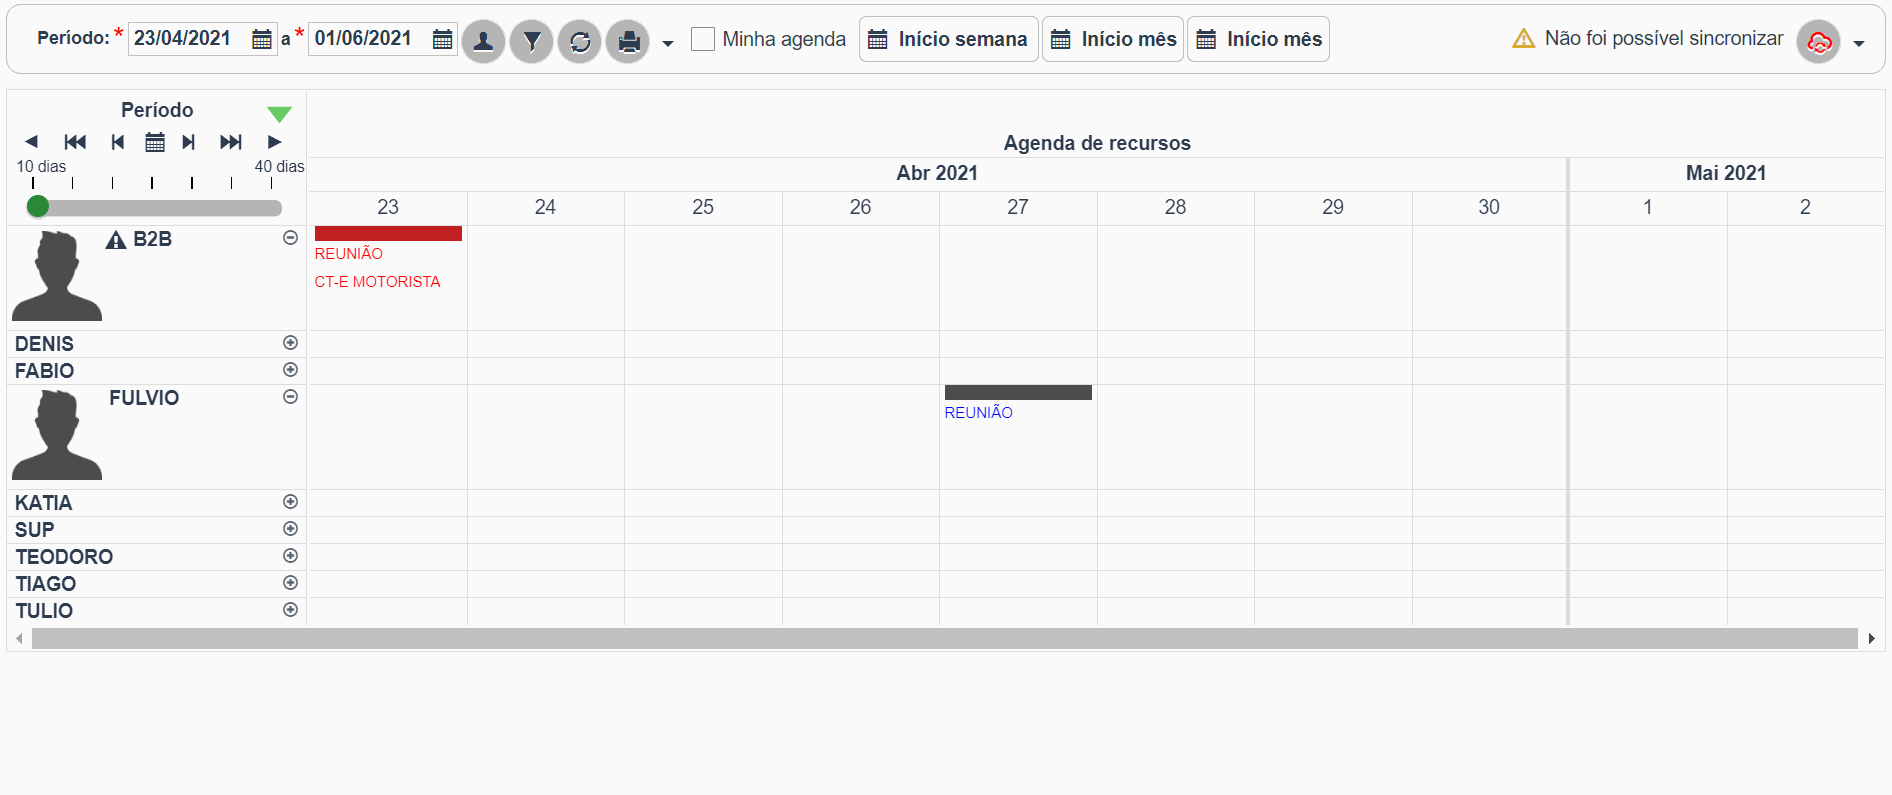The width and height of the screenshot is (1892, 795).
Task: Expand the DENIS resource row
Action: 290,343
